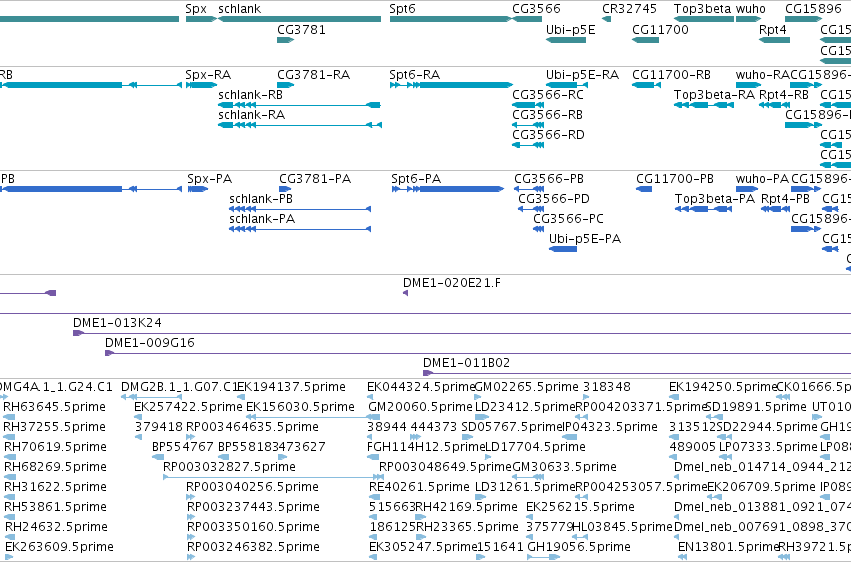The height and width of the screenshot is (562, 851).
Task: Select the CG11700-PB protein feature
Action: pyautogui.click(x=644, y=189)
